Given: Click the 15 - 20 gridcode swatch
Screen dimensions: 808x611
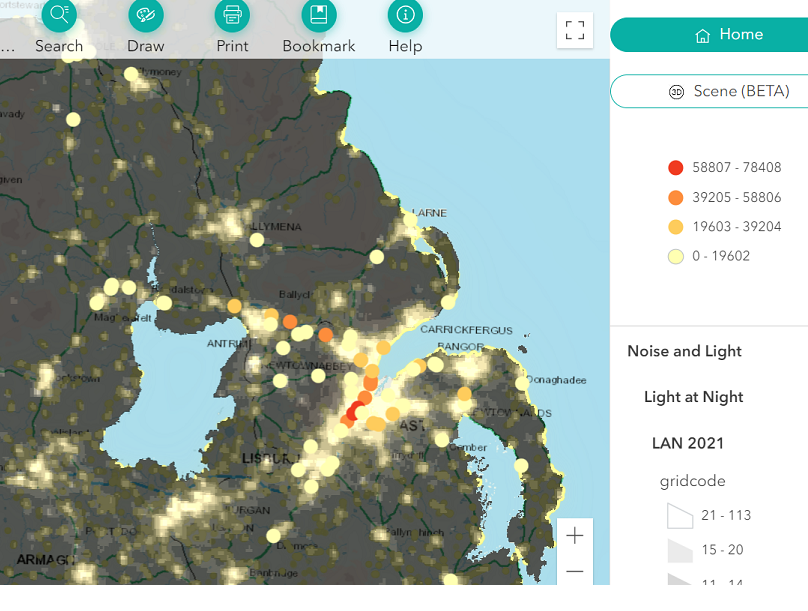Looking at the screenshot, I should click(680, 550).
